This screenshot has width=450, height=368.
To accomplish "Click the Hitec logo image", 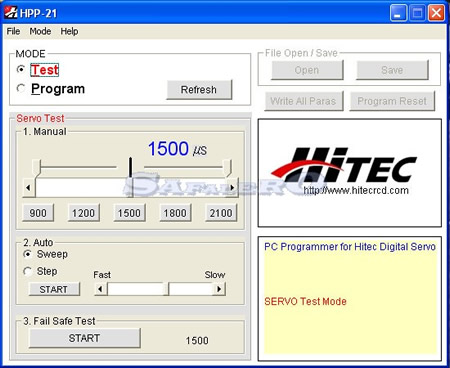I will coord(350,173).
